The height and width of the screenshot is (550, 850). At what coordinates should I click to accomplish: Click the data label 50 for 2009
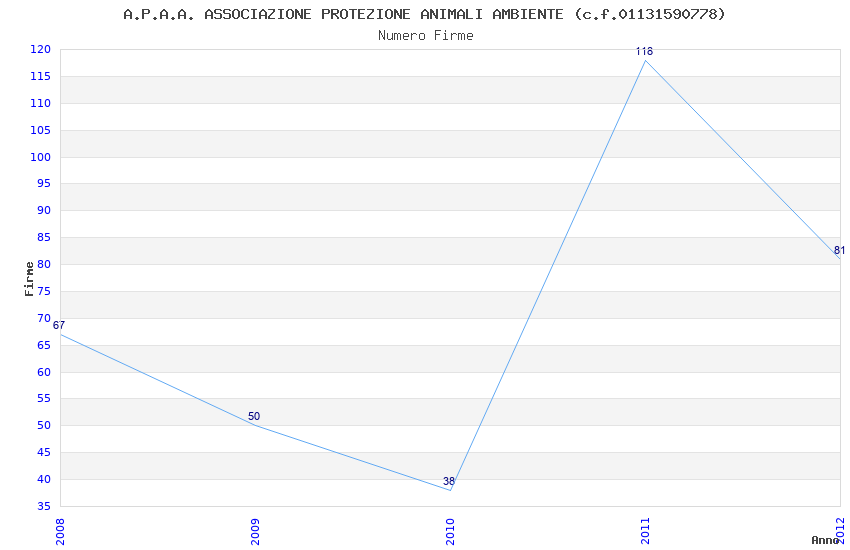point(254,416)
